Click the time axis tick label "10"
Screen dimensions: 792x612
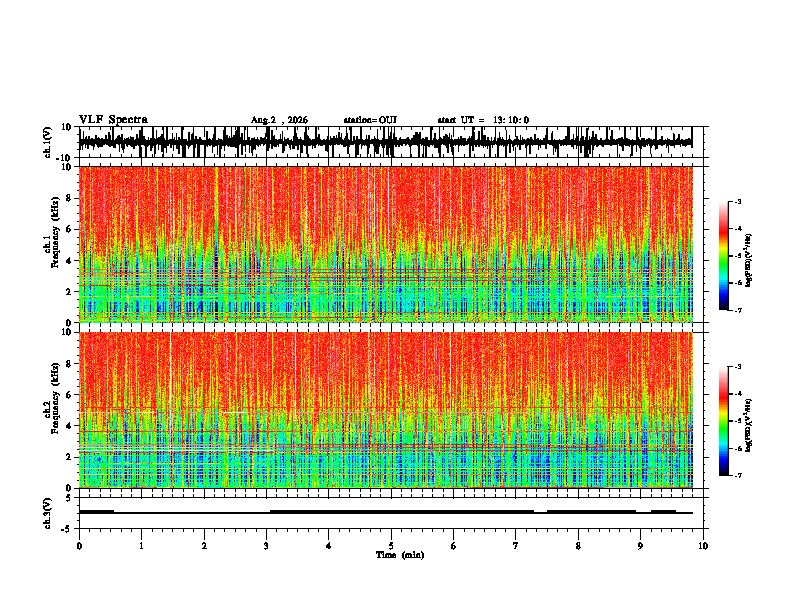click(703, 546)
